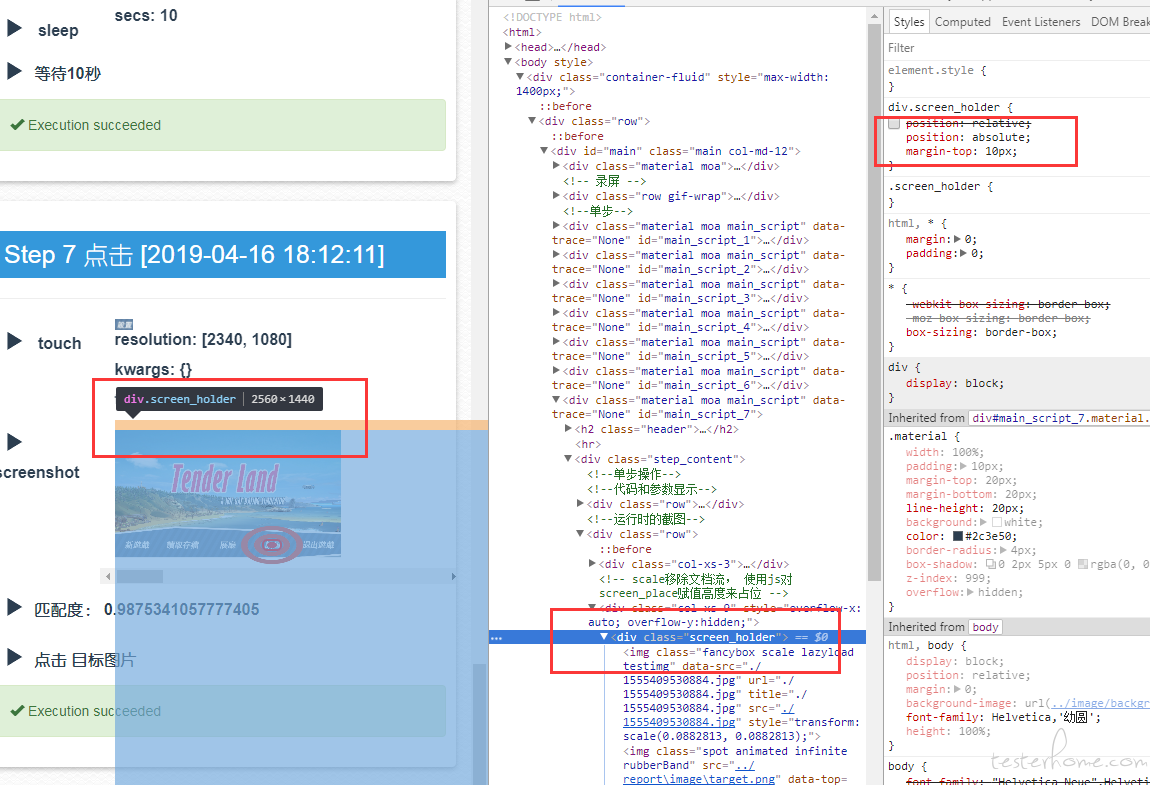The height and width of the screenshot is (785, 1150).
Task: Click the checkmark in the lower Execution succeeded bar
Action: pyautogui.click(x=17, y=711)
